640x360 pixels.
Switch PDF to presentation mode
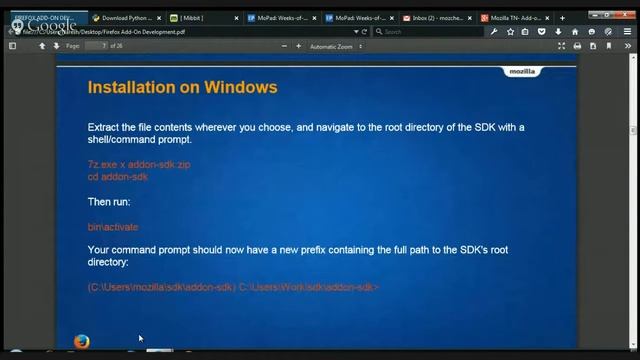click(x=562, y=46)
